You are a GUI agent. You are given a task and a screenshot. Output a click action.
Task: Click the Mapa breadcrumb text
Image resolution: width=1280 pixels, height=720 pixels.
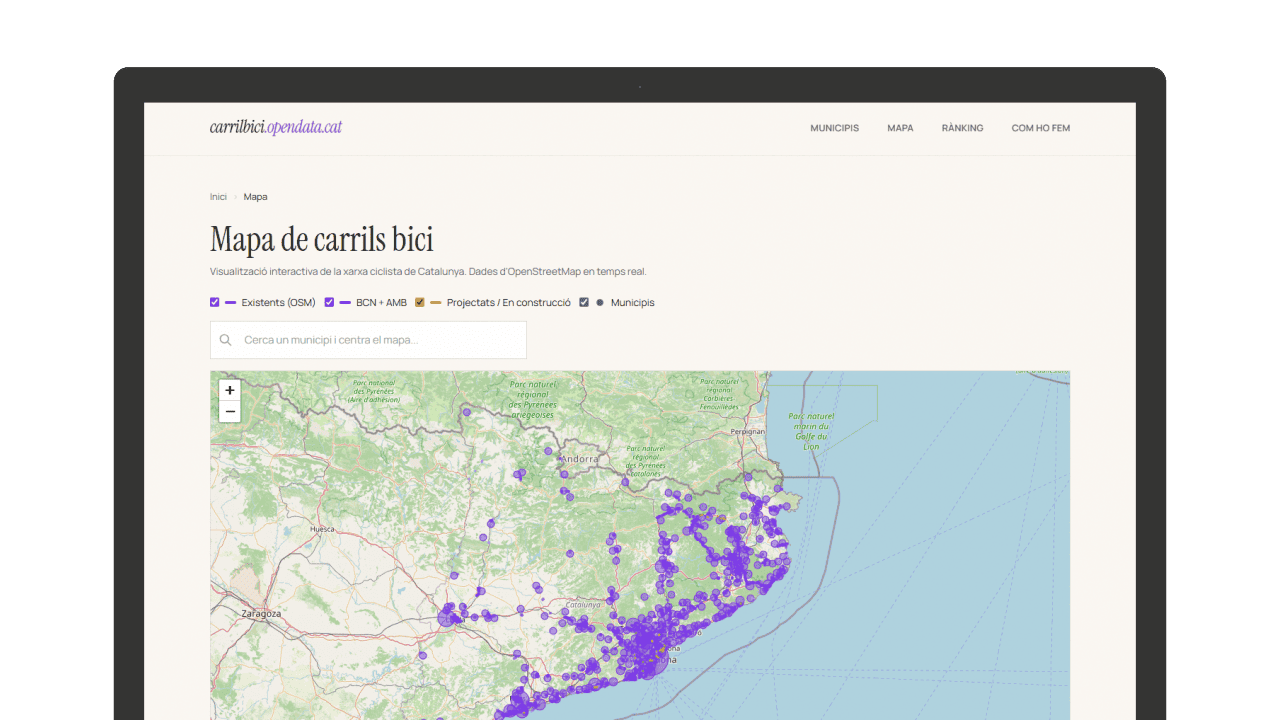[x=255, y=197]
